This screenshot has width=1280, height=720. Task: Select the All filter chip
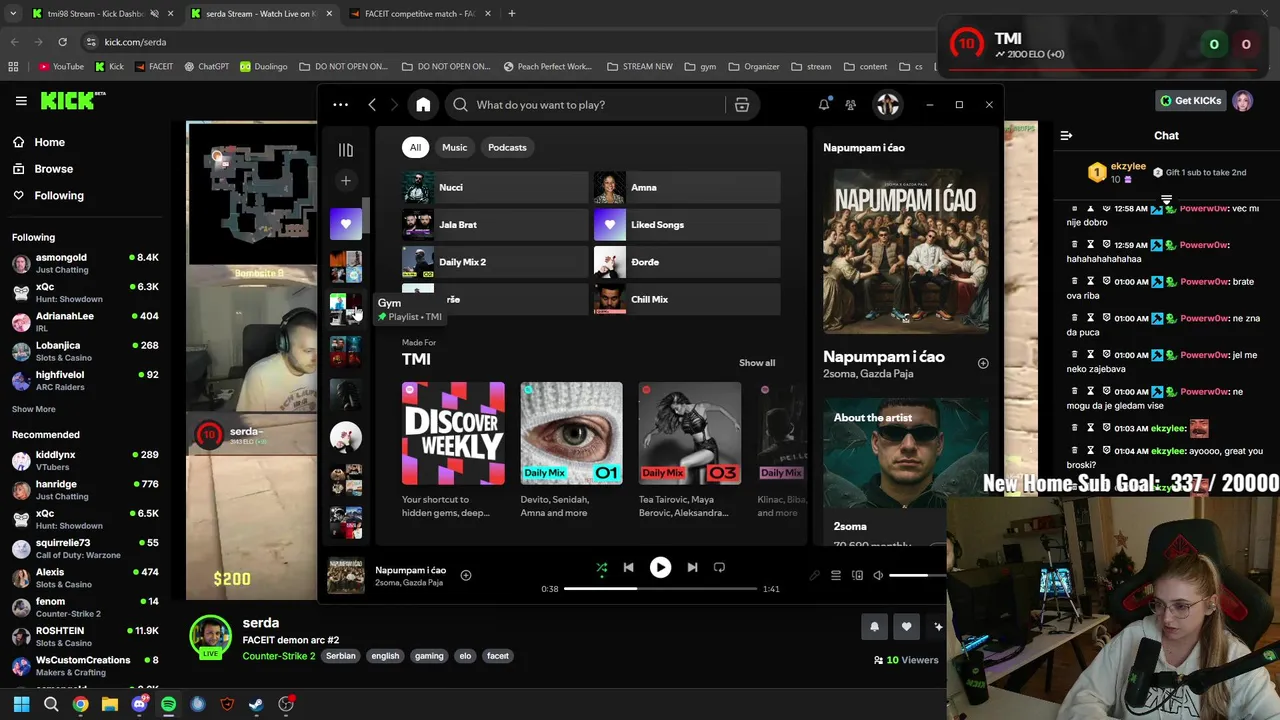[415, 147]
